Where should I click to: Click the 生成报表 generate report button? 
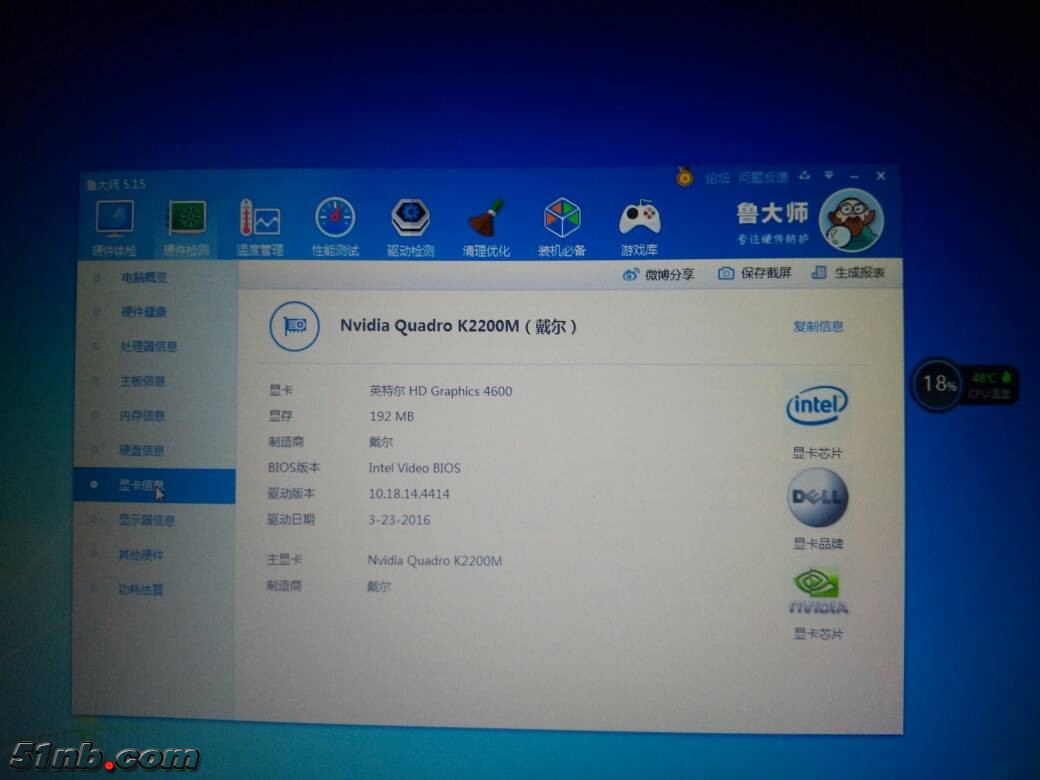click(x=848, y=273)
